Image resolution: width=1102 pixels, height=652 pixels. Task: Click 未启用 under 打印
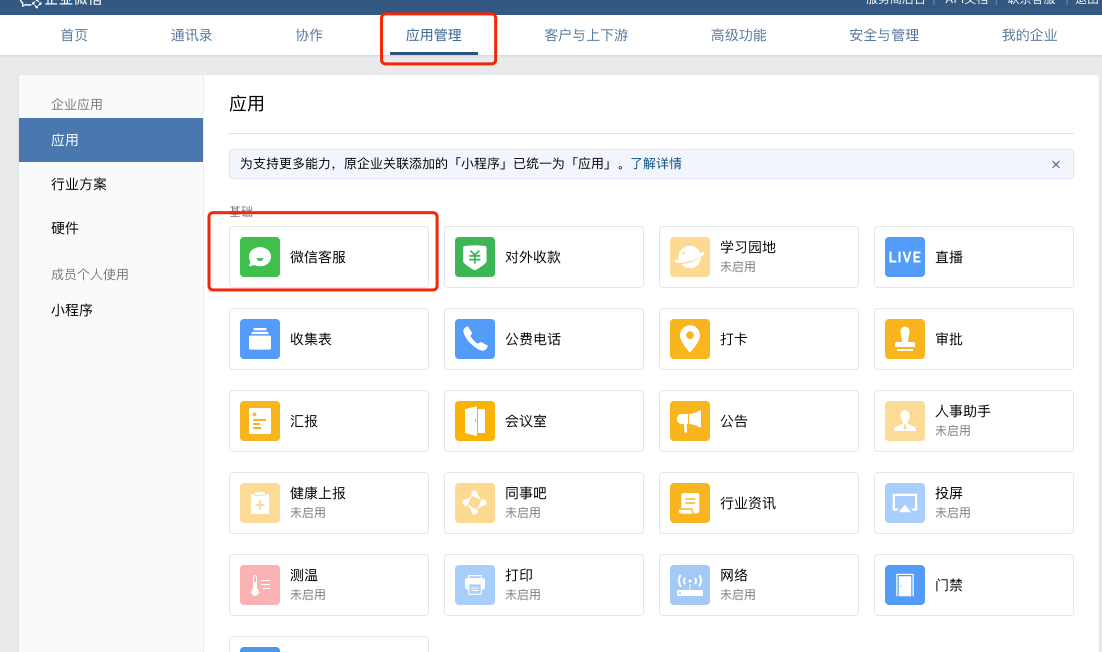[523, 595]
